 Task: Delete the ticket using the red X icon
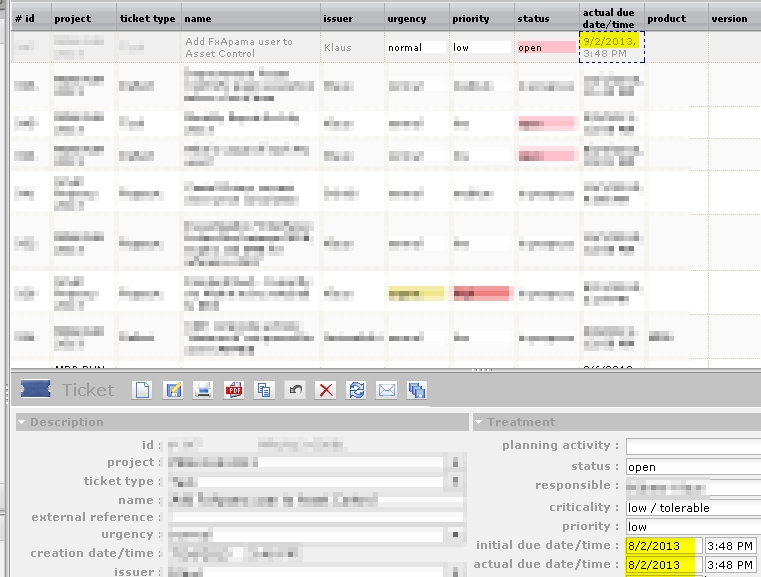pos(325,390)
